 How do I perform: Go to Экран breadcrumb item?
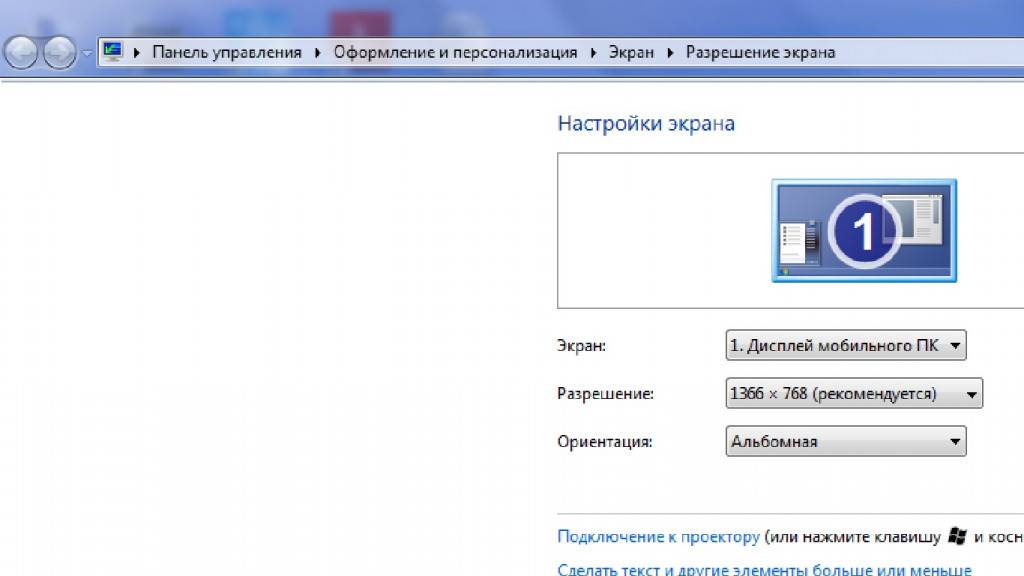[x=631, y=52]
